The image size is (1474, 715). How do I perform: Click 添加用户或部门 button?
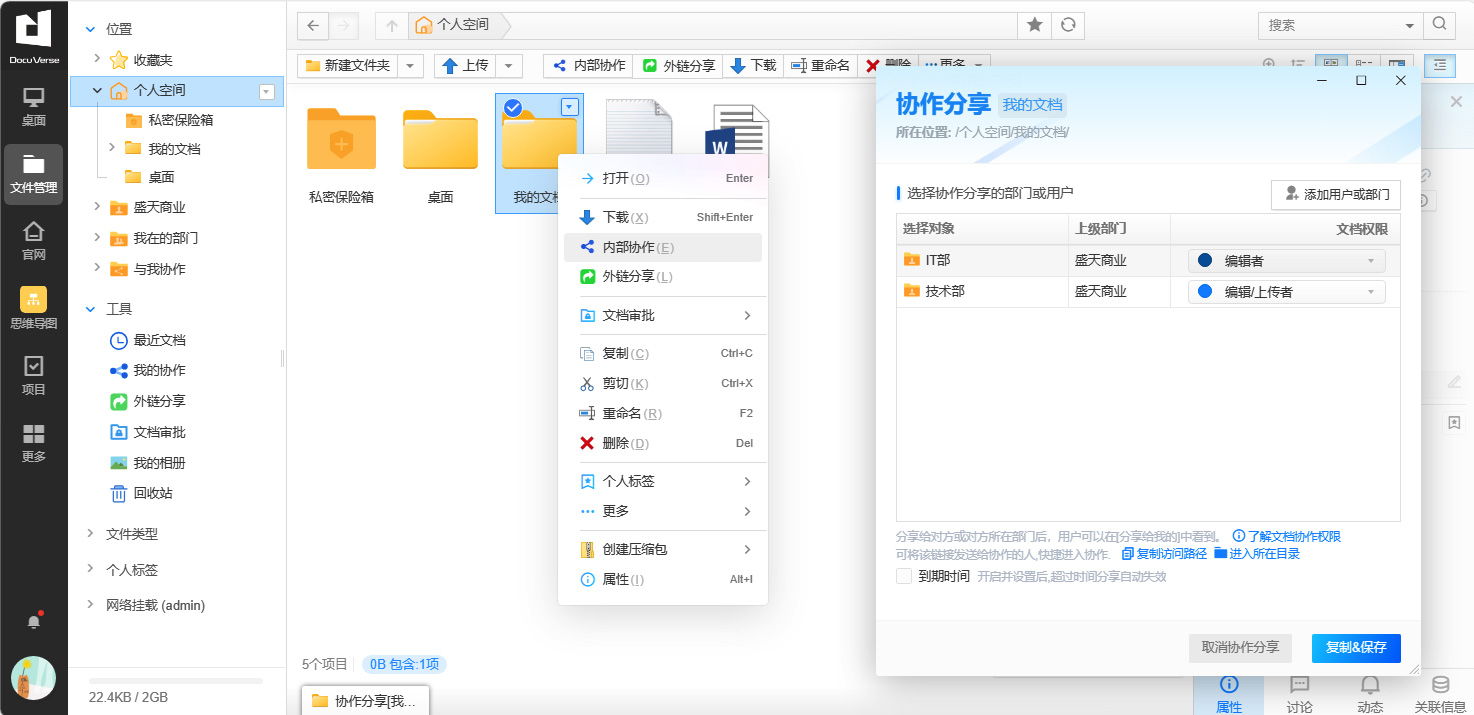(x=1335, y=195)
